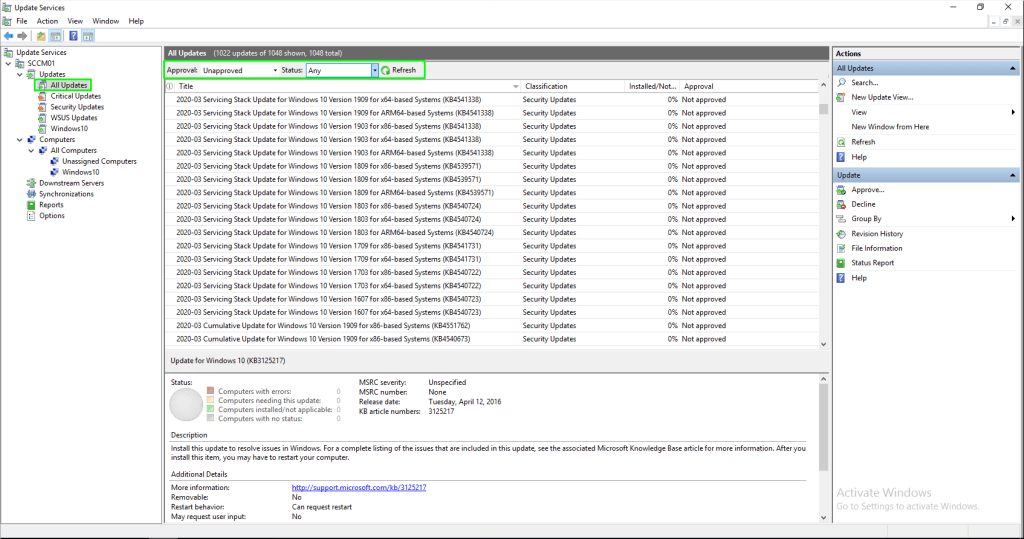Click the Refresh button beside Status filter

[x=398, y=70]
